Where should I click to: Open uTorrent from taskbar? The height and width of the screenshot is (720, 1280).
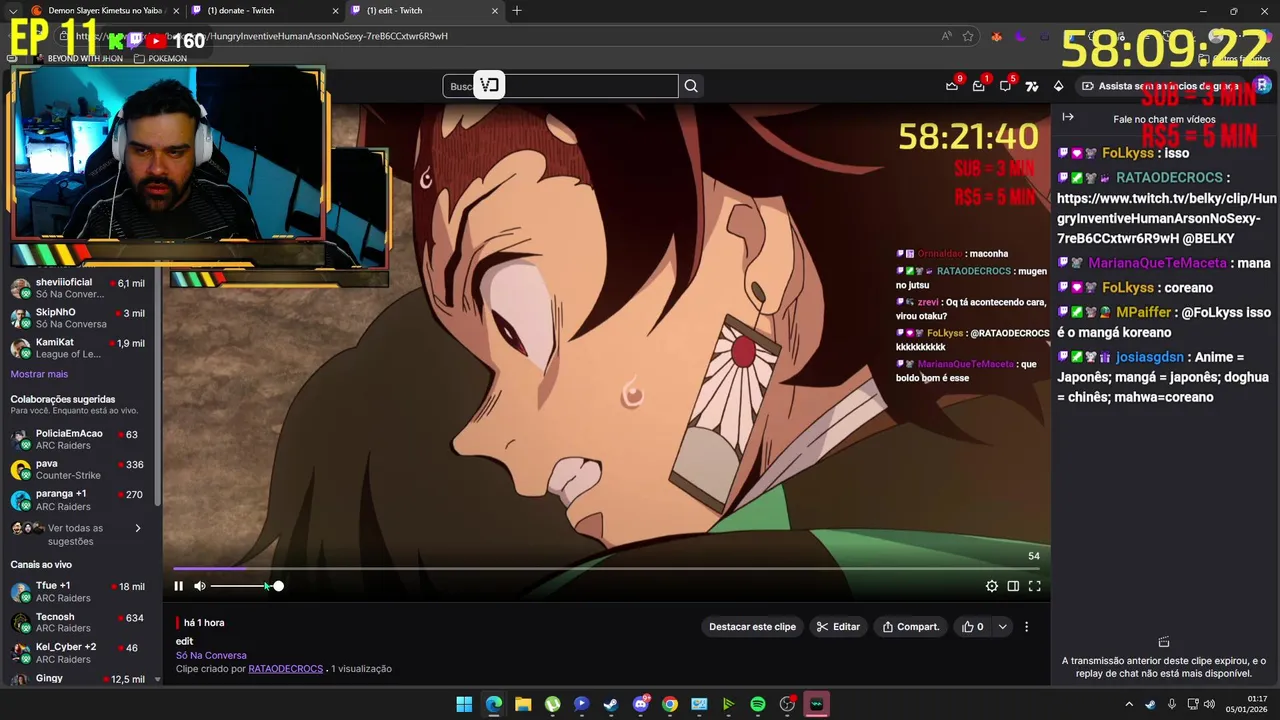coord(552,705)
